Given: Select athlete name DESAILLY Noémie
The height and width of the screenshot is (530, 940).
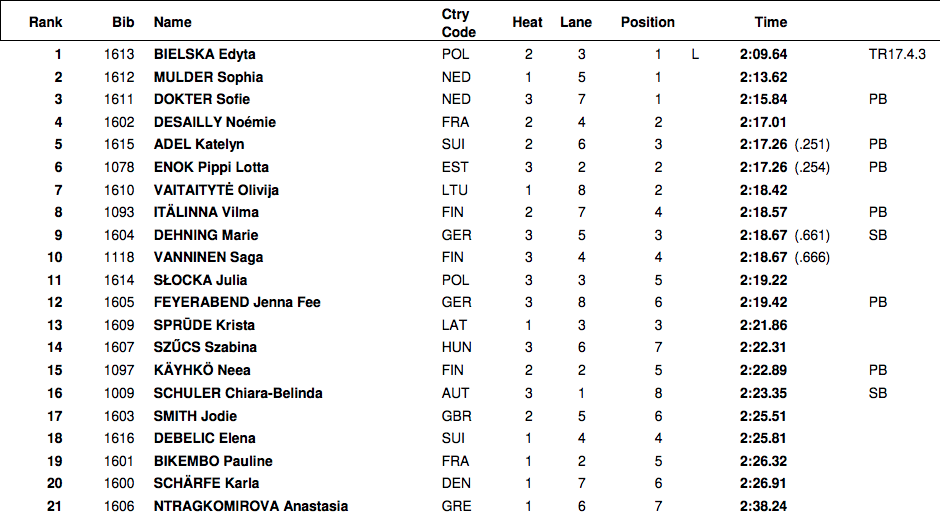Looking at the screenshot, I should click(x=215, y=122).
